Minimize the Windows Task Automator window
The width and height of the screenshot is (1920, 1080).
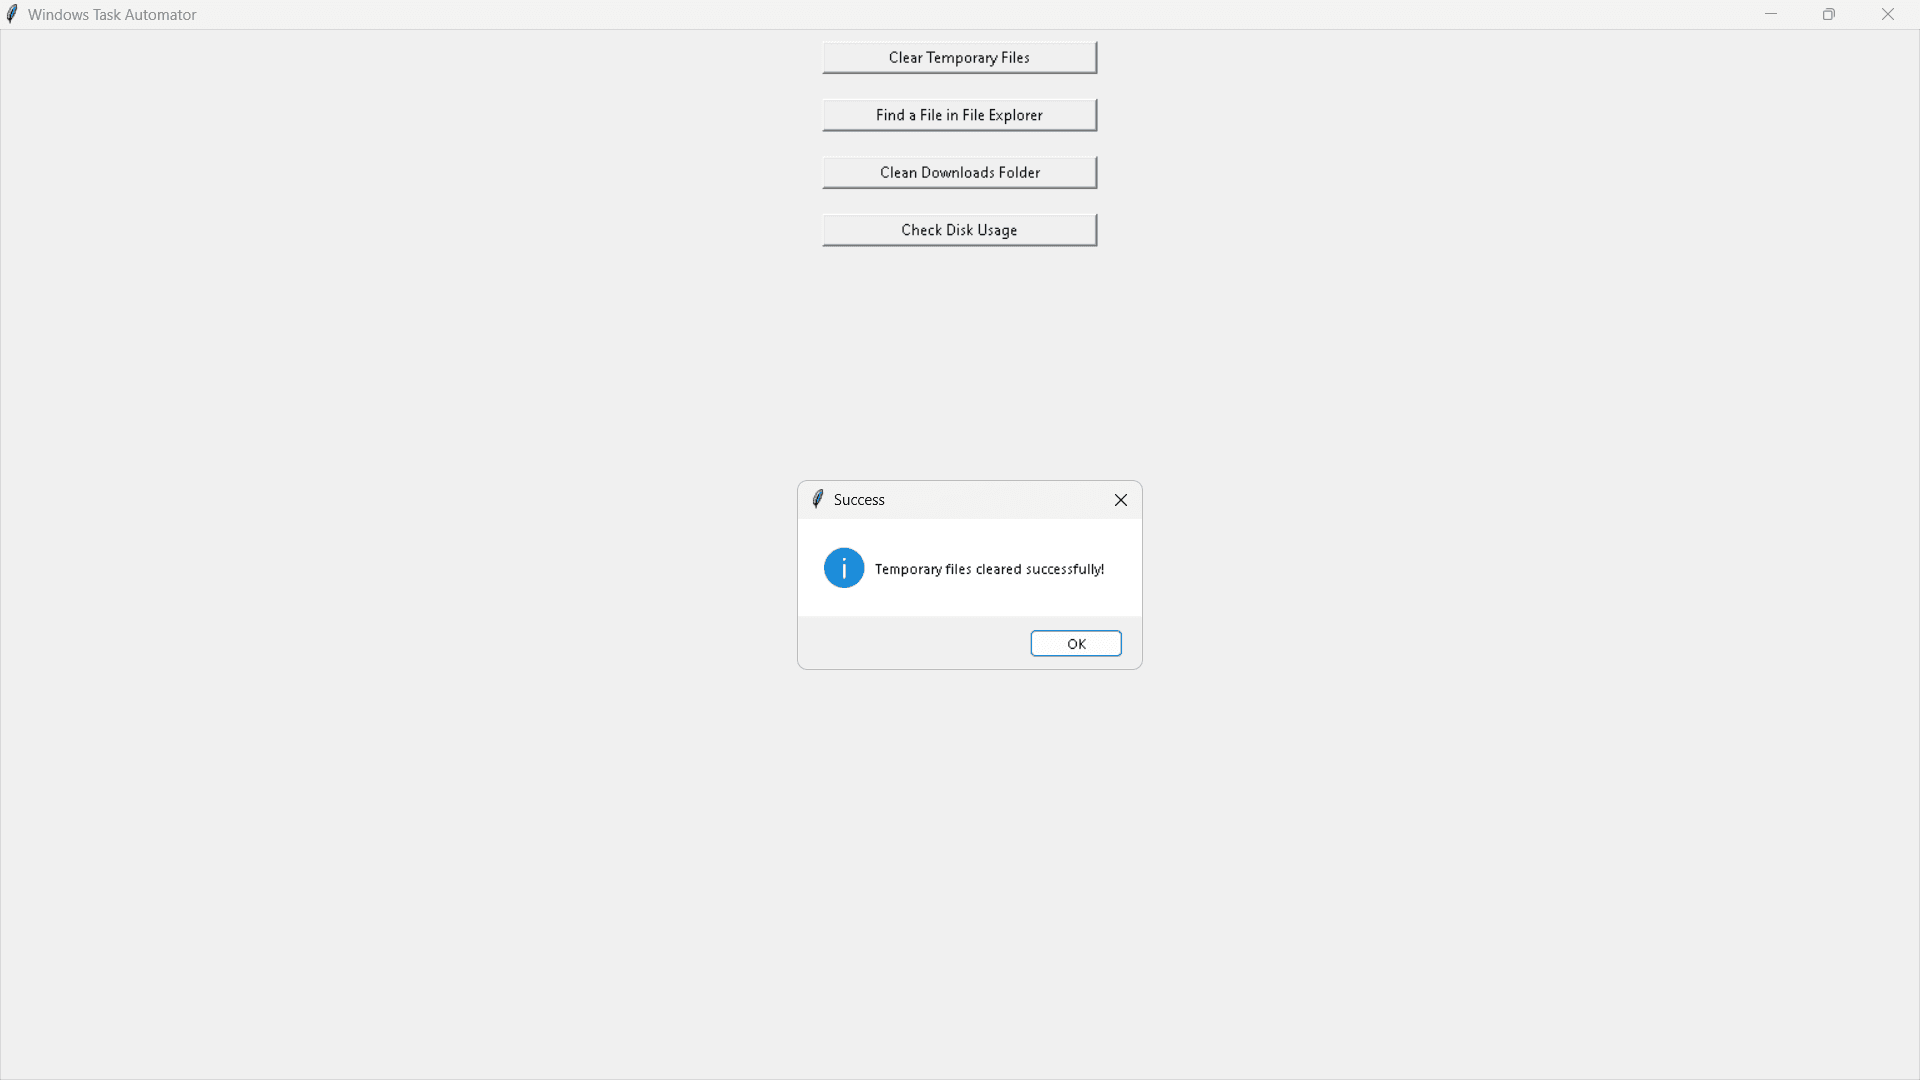pos(1771,14)
